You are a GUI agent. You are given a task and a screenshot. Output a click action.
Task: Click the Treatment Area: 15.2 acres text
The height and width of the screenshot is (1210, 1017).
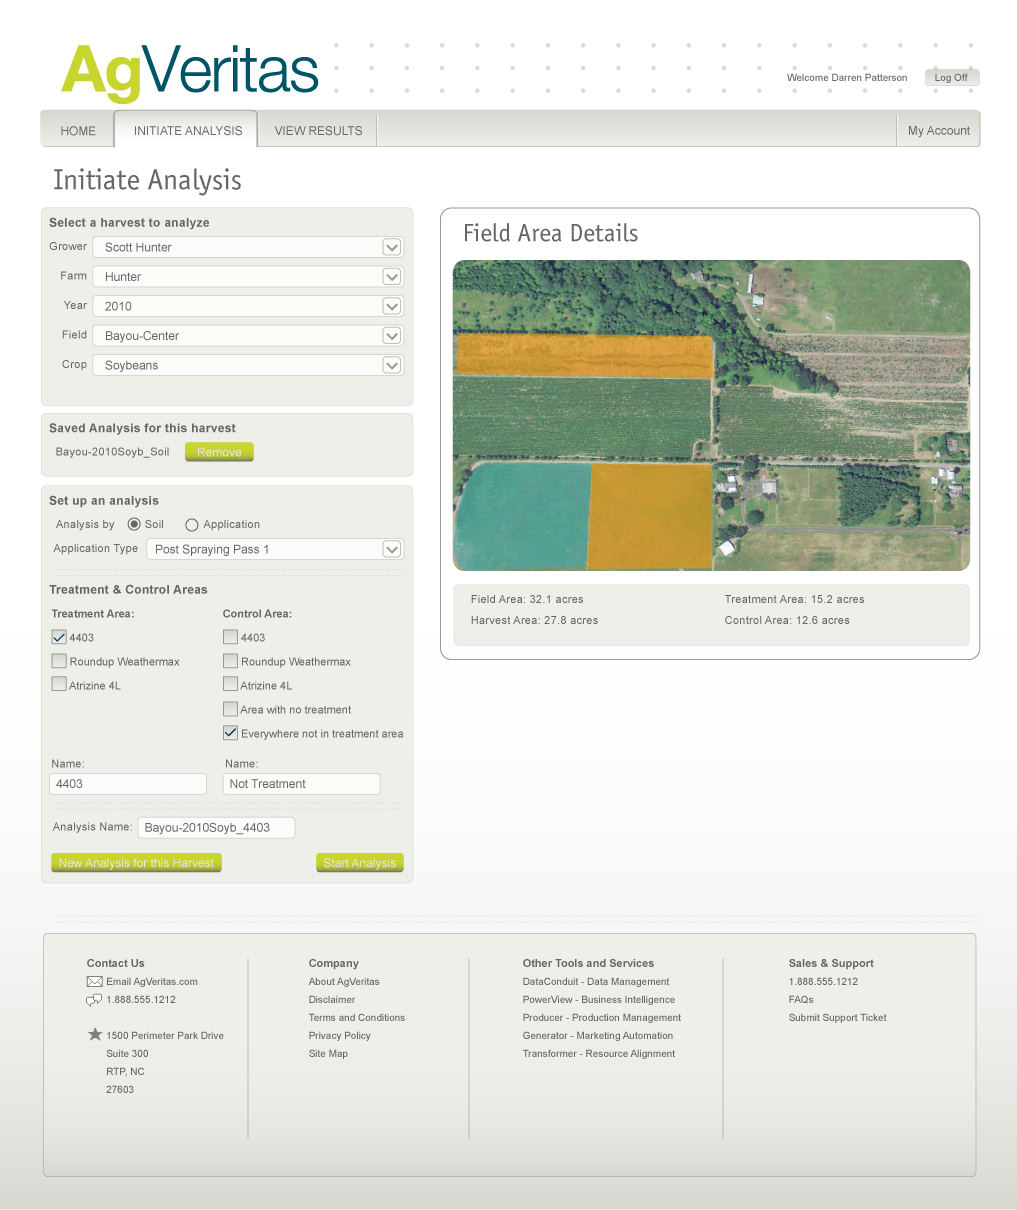pos(795,599)
